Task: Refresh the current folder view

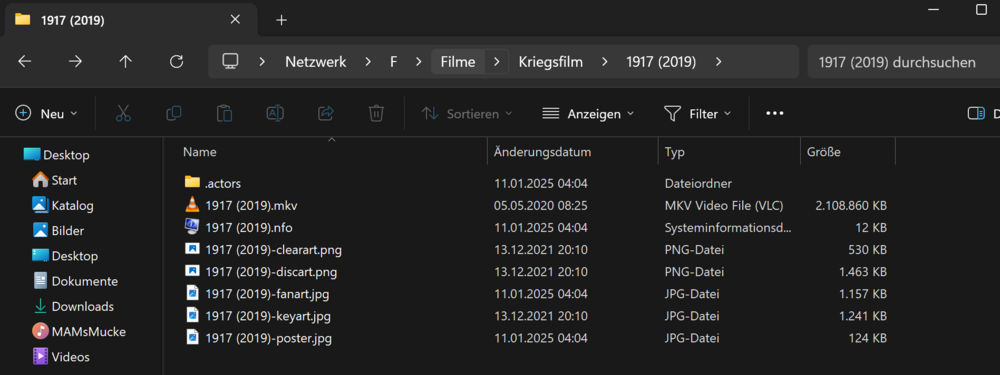Action: click(177, 62)
